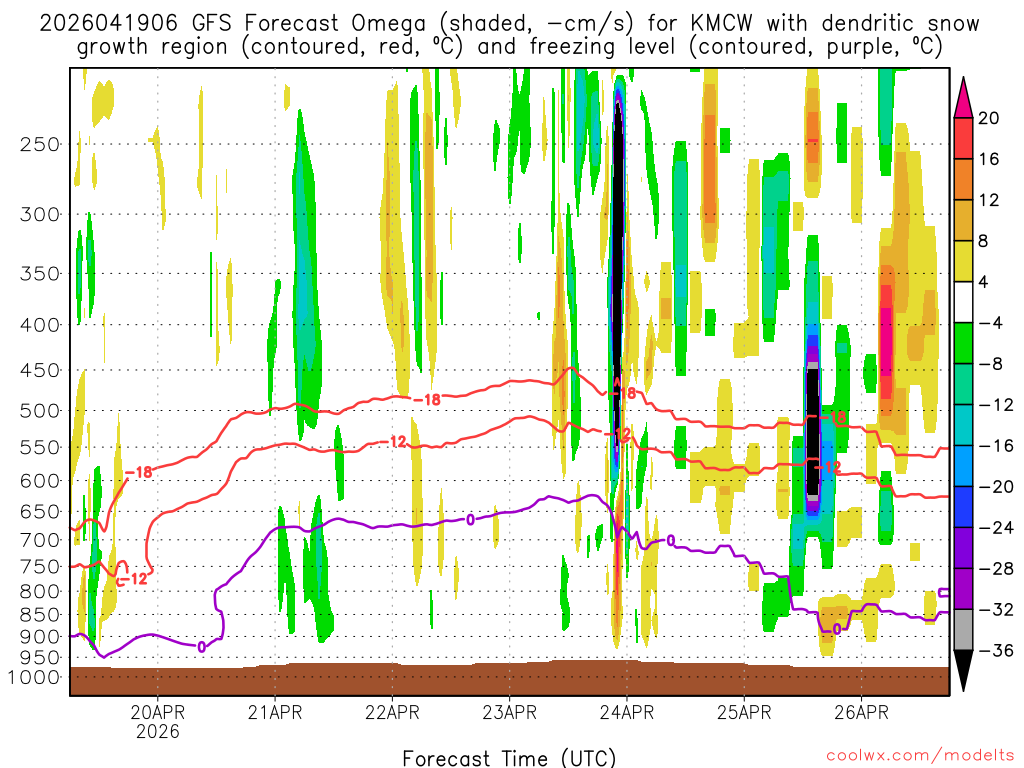This screenshot has height=768, width=1024.
Task: Click the colorbar value label 20
Action: [989, 118]
